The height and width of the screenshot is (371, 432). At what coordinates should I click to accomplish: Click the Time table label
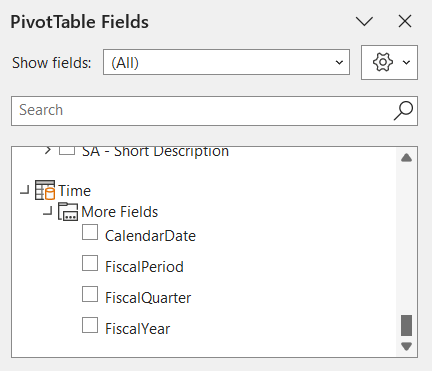pos(75,191)
